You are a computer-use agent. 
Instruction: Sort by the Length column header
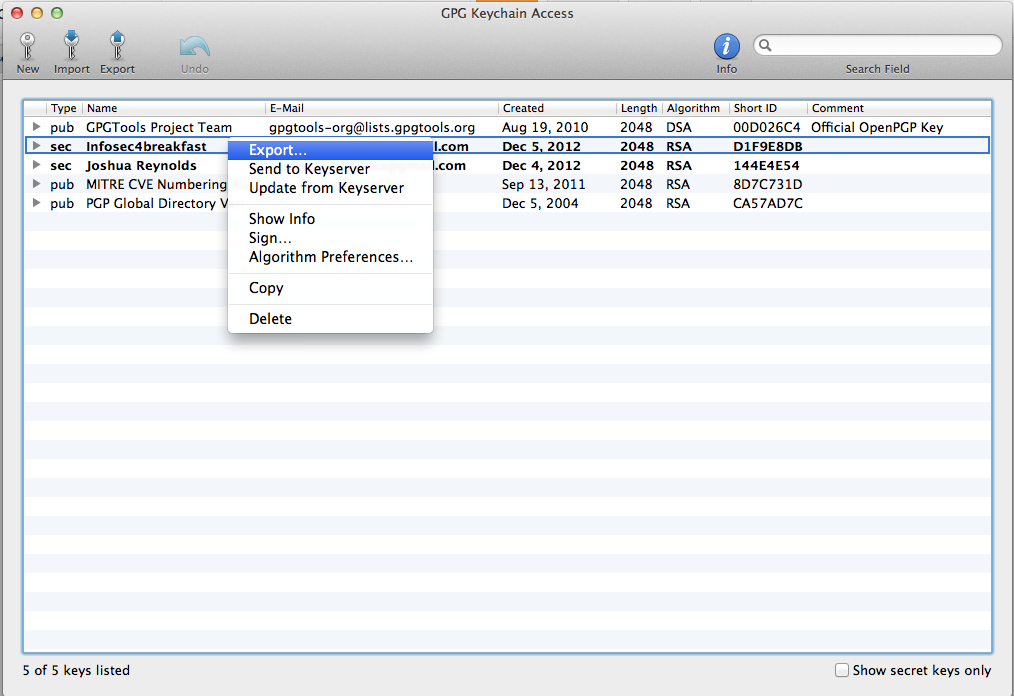(x=639, y=108)
